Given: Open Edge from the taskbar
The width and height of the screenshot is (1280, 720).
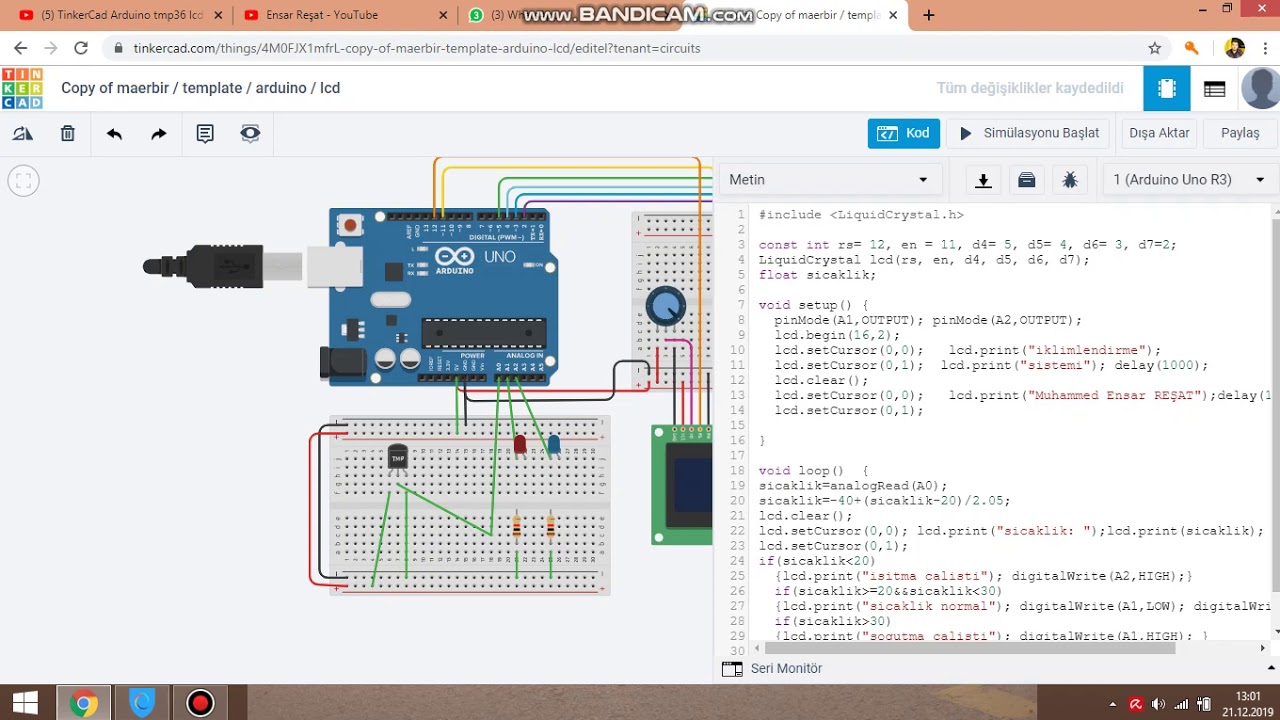Looking at the screenshot, I should pos(143,703).
